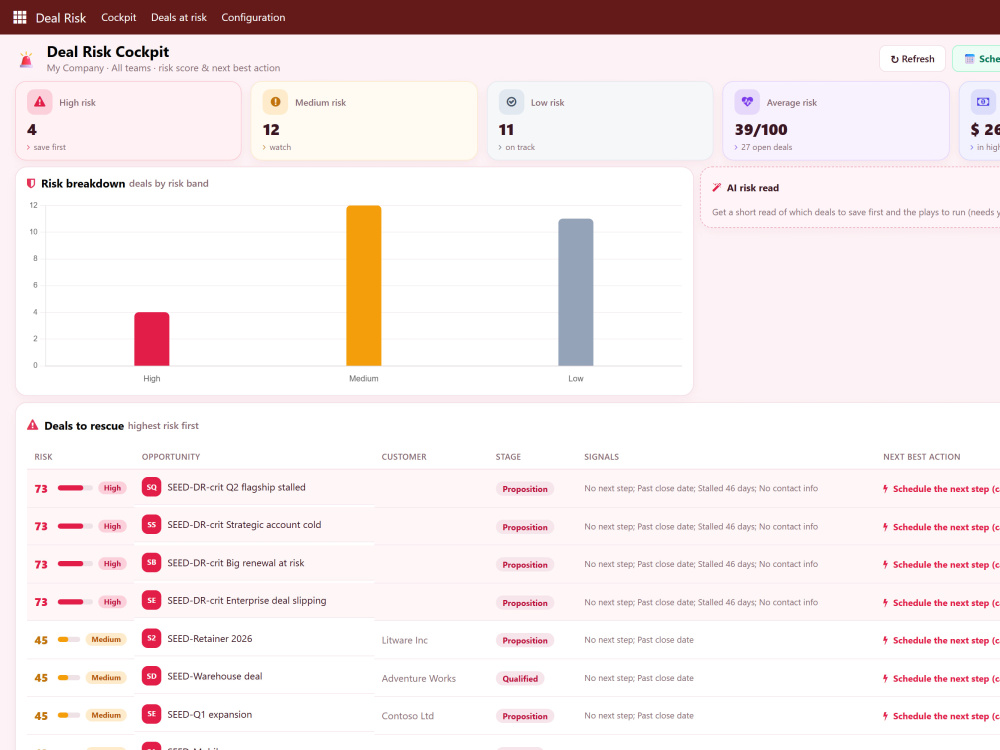Click the gray Low bar in chart
The width and height of the screenshot is (1000, 750).
[576, 292]
